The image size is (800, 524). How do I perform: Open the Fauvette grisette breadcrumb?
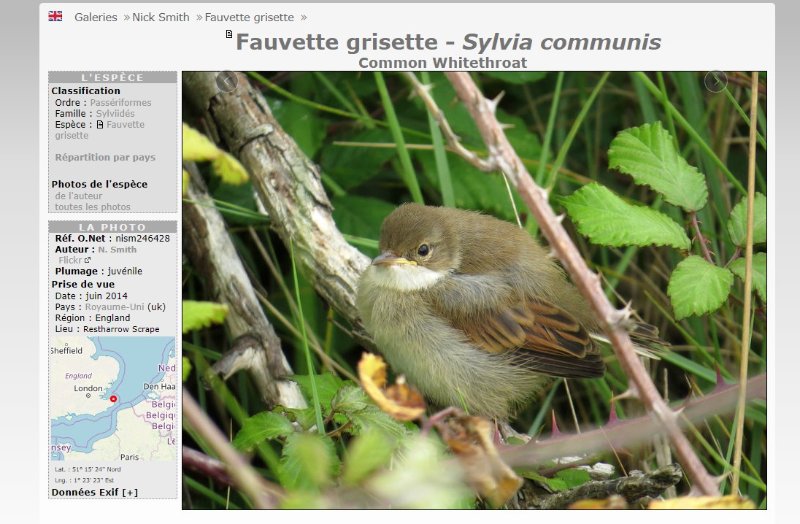[x=249, y=17]
